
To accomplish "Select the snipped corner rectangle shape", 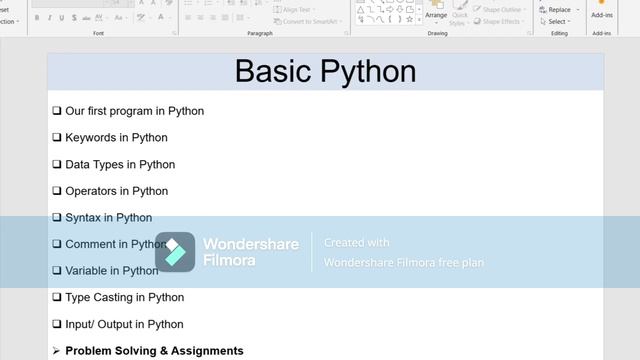I will (410, 9).
